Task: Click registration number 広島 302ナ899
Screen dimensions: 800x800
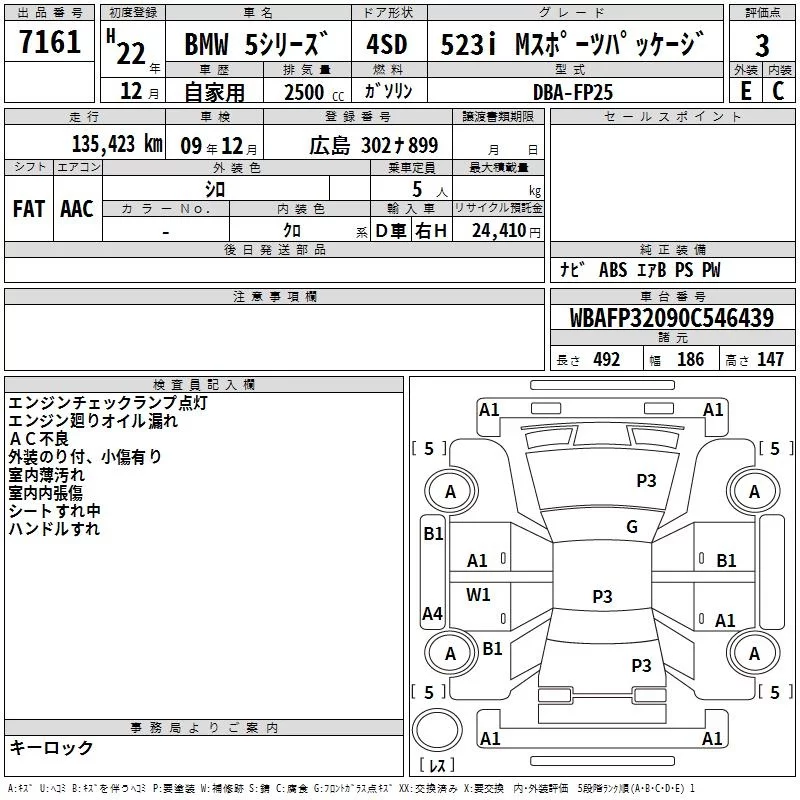Action: pyautogui.click(x=373, y=145)
